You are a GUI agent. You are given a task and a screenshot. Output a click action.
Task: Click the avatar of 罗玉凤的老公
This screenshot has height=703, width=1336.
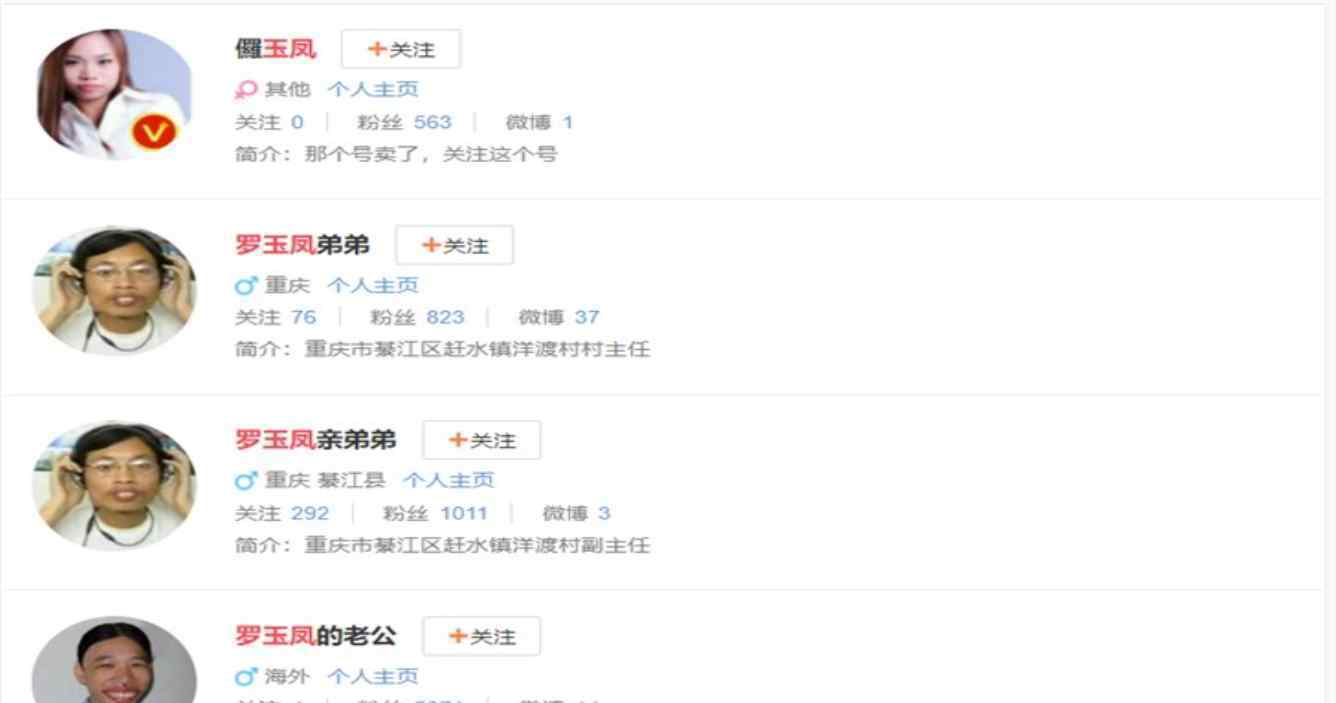point(114,660)
